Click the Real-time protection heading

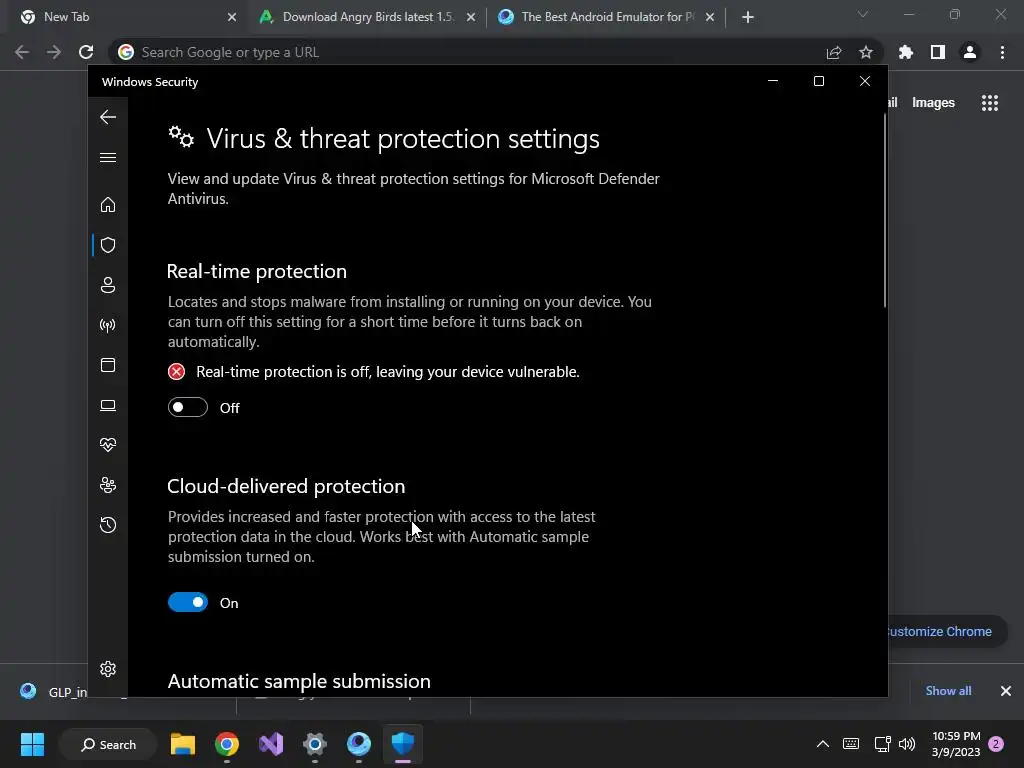pyautogui.click(x=257, y=271)
